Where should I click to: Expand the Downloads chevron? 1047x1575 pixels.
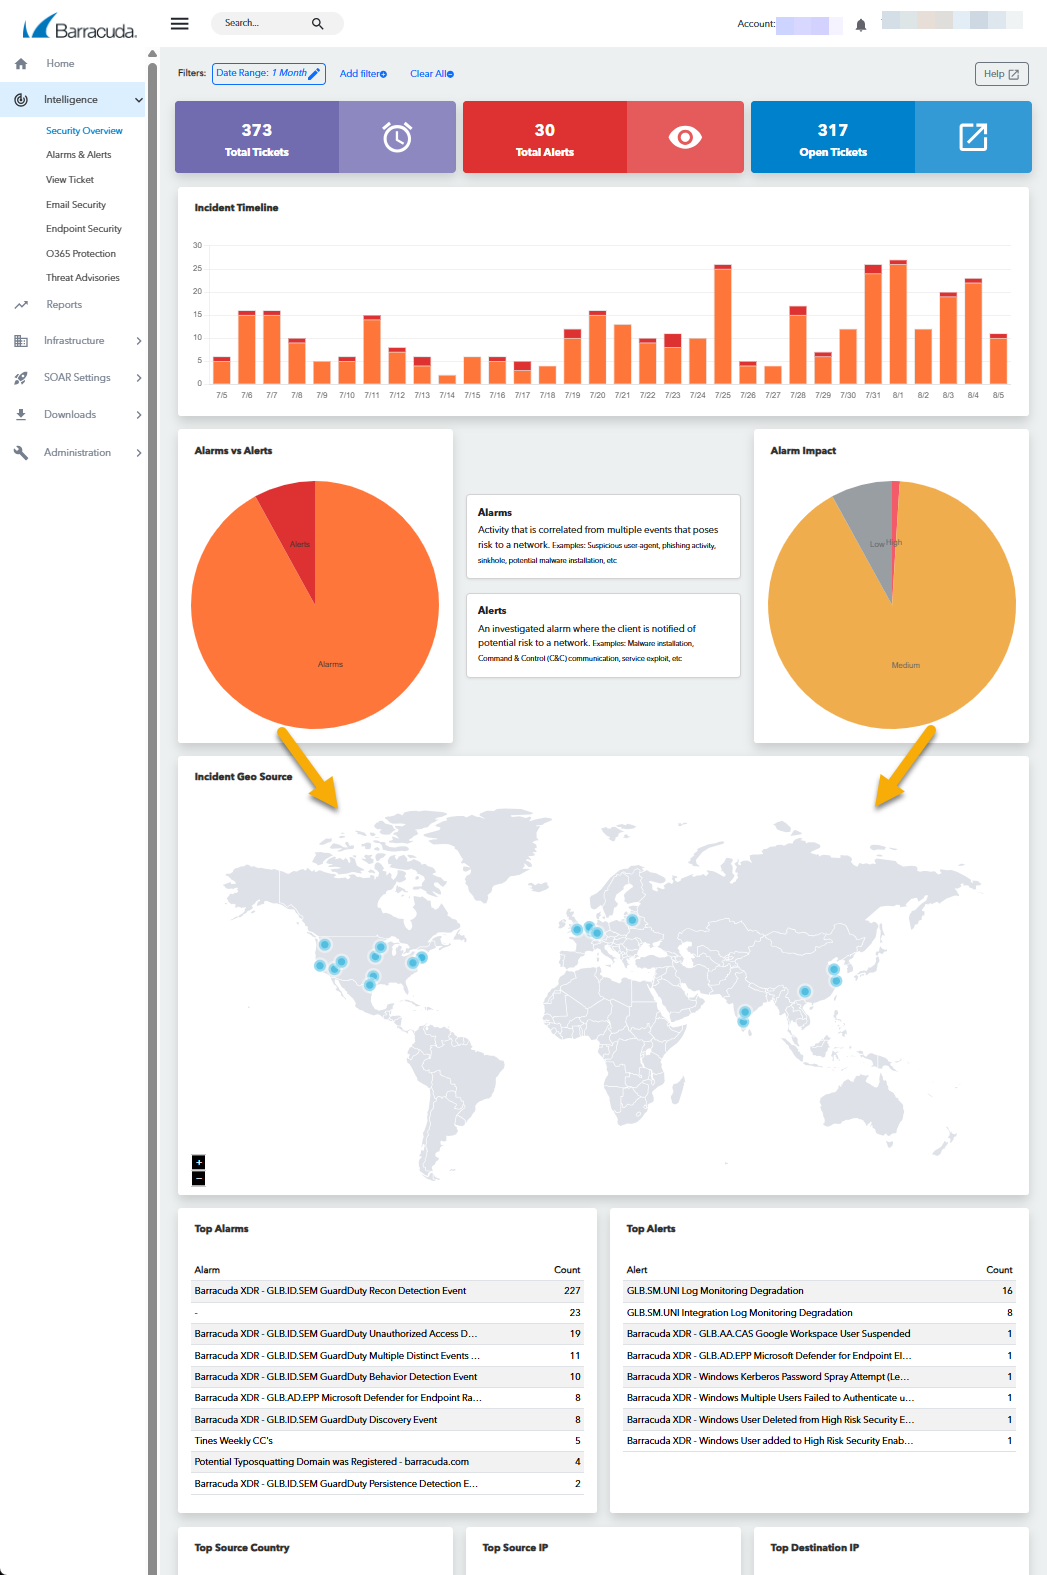139,415
